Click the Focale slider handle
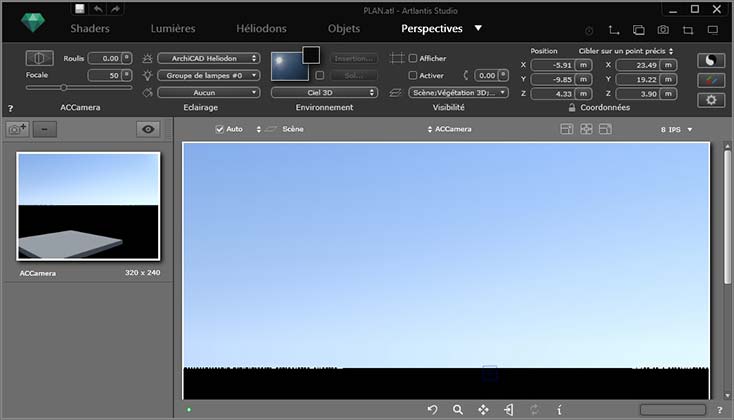 point(63,88)
